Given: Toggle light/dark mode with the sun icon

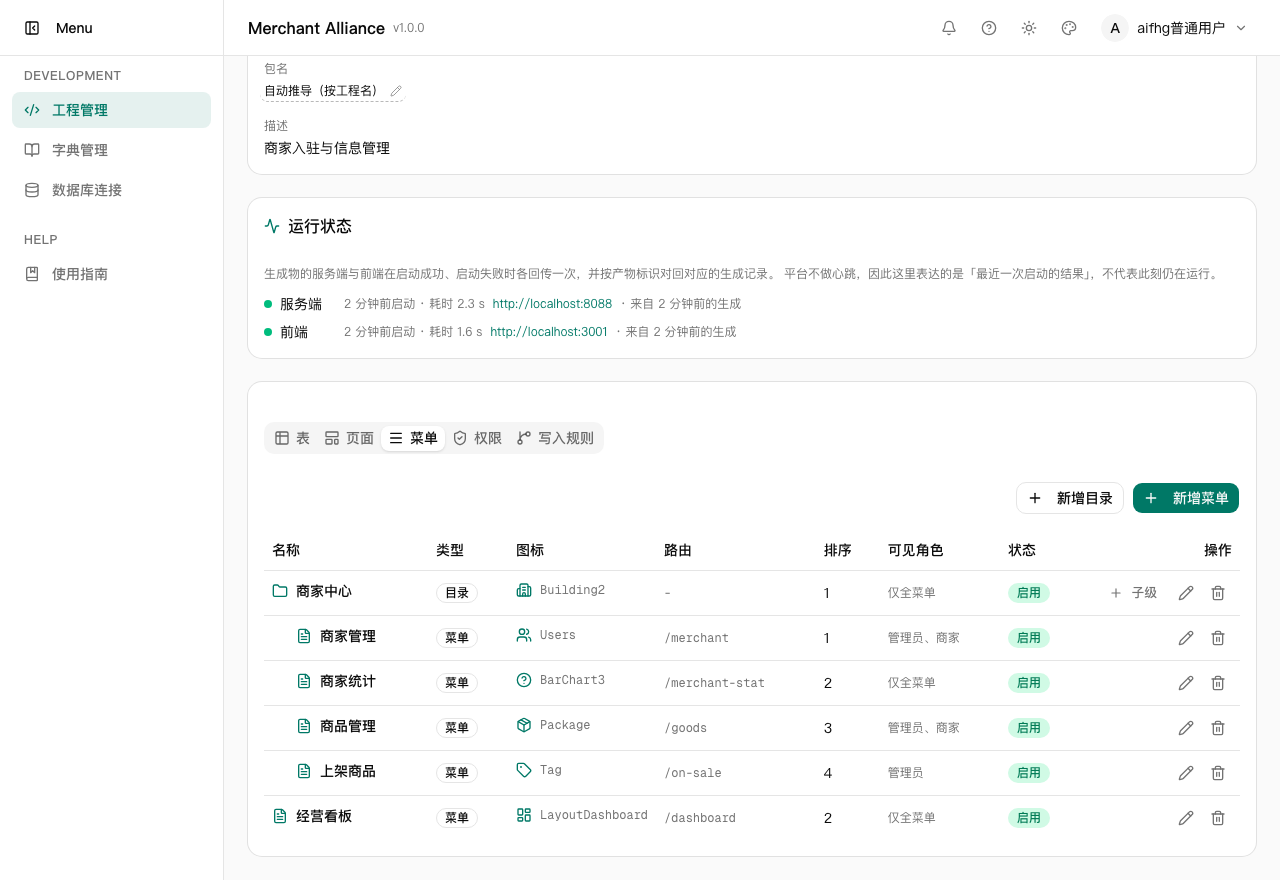Looking at the screenshot, I should click(x=1029, y=28).
